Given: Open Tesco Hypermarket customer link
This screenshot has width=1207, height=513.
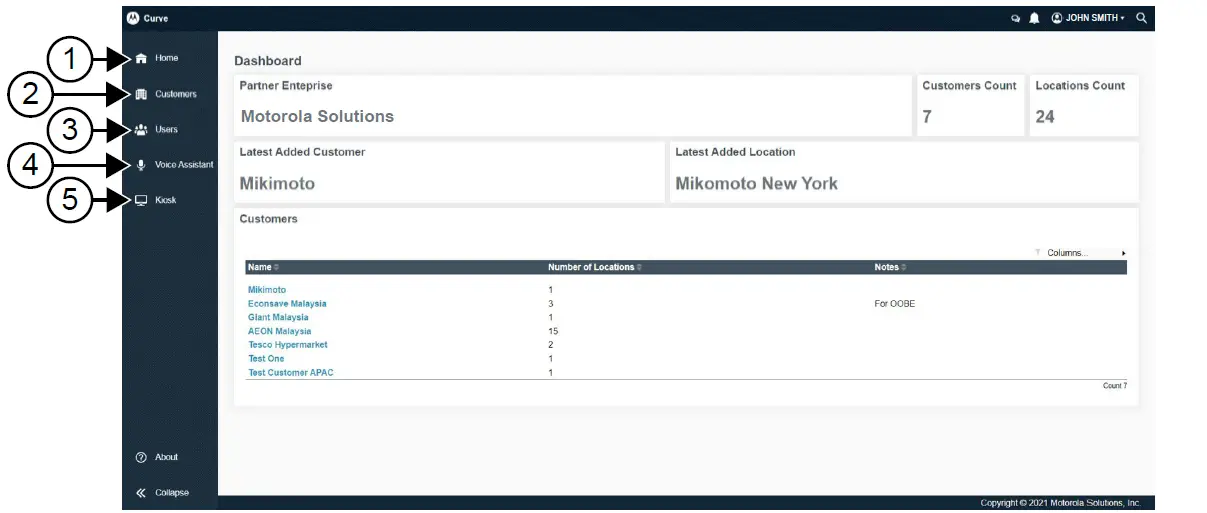Looking at the screenshot, I should click(x=288, y=345).
